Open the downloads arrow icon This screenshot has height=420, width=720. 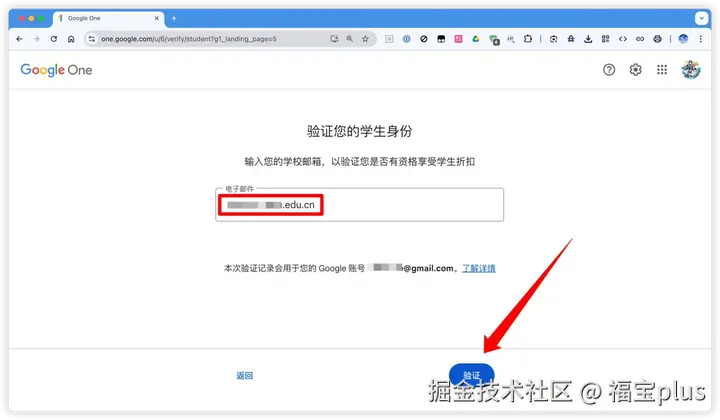588,39
